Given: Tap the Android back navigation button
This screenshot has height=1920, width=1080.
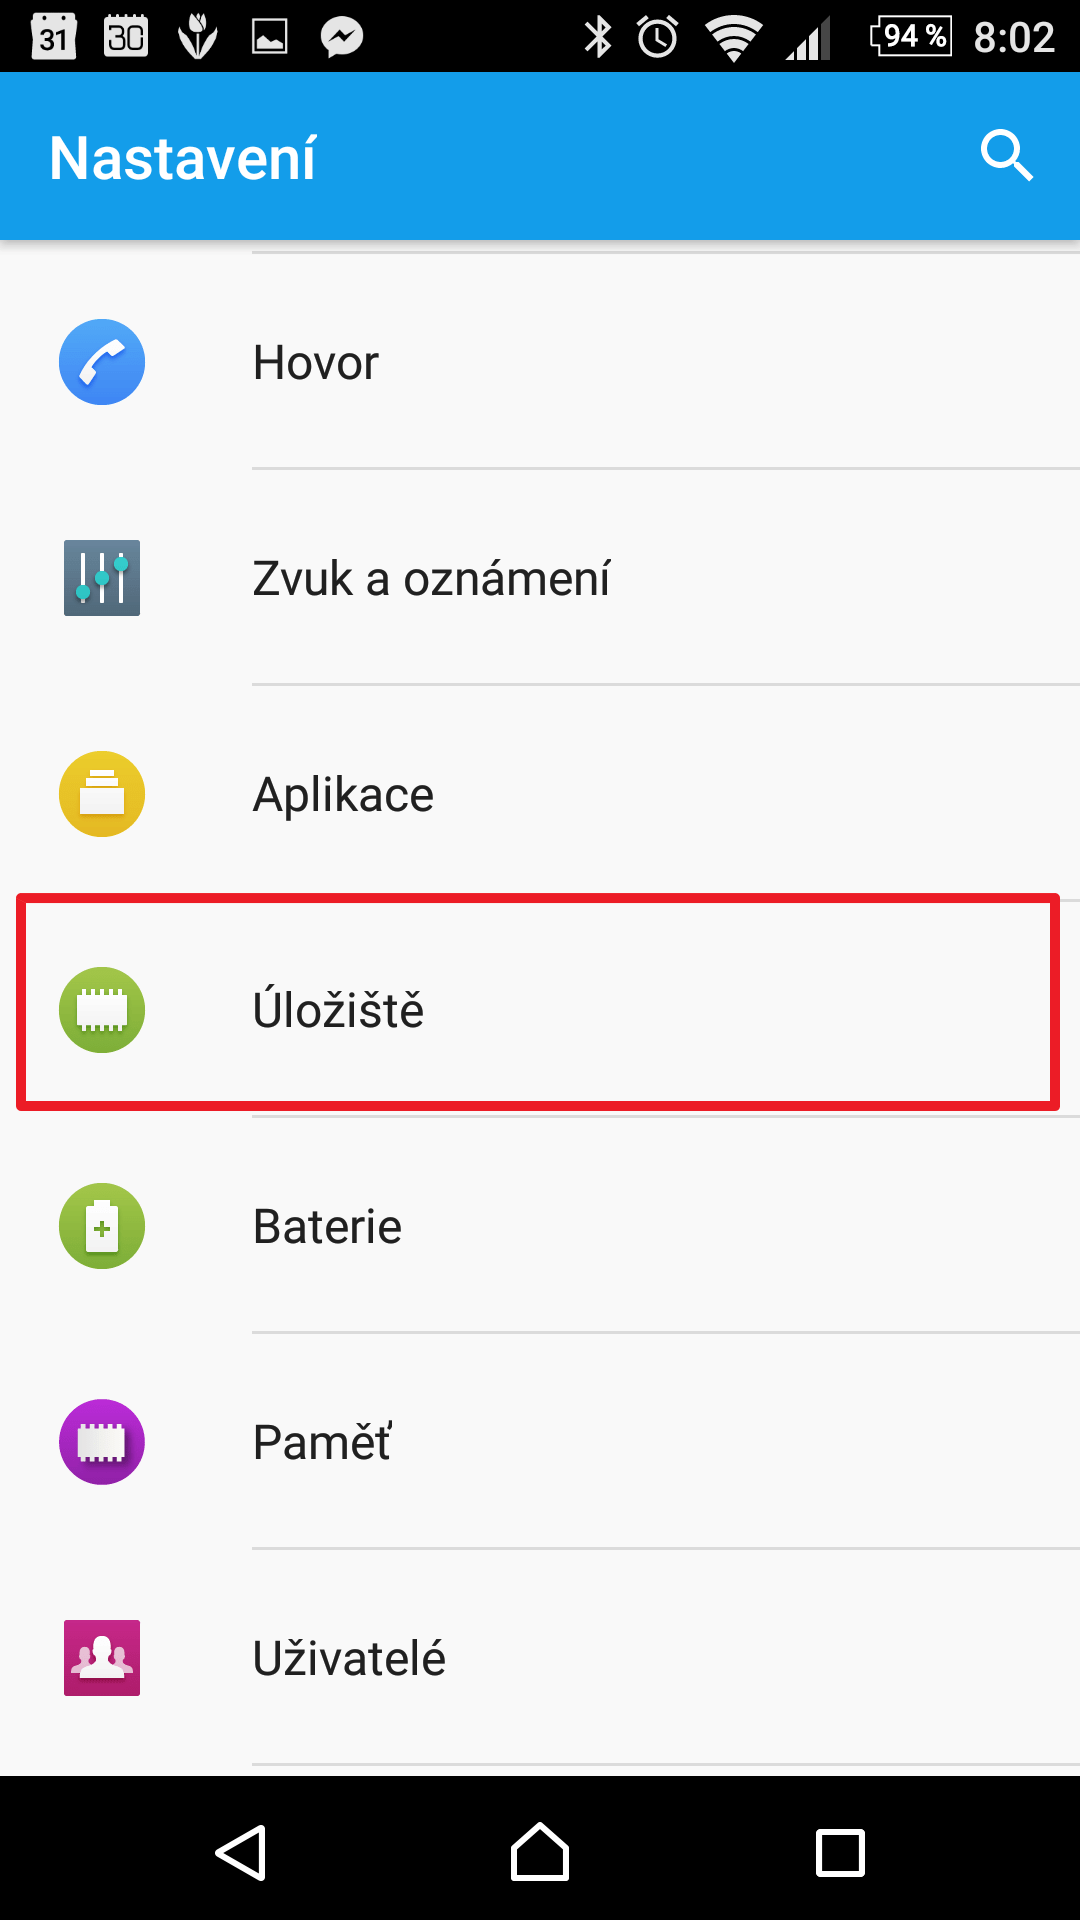Looking at the screenshot, I should pyautogui.click(x=241, y=1852).
